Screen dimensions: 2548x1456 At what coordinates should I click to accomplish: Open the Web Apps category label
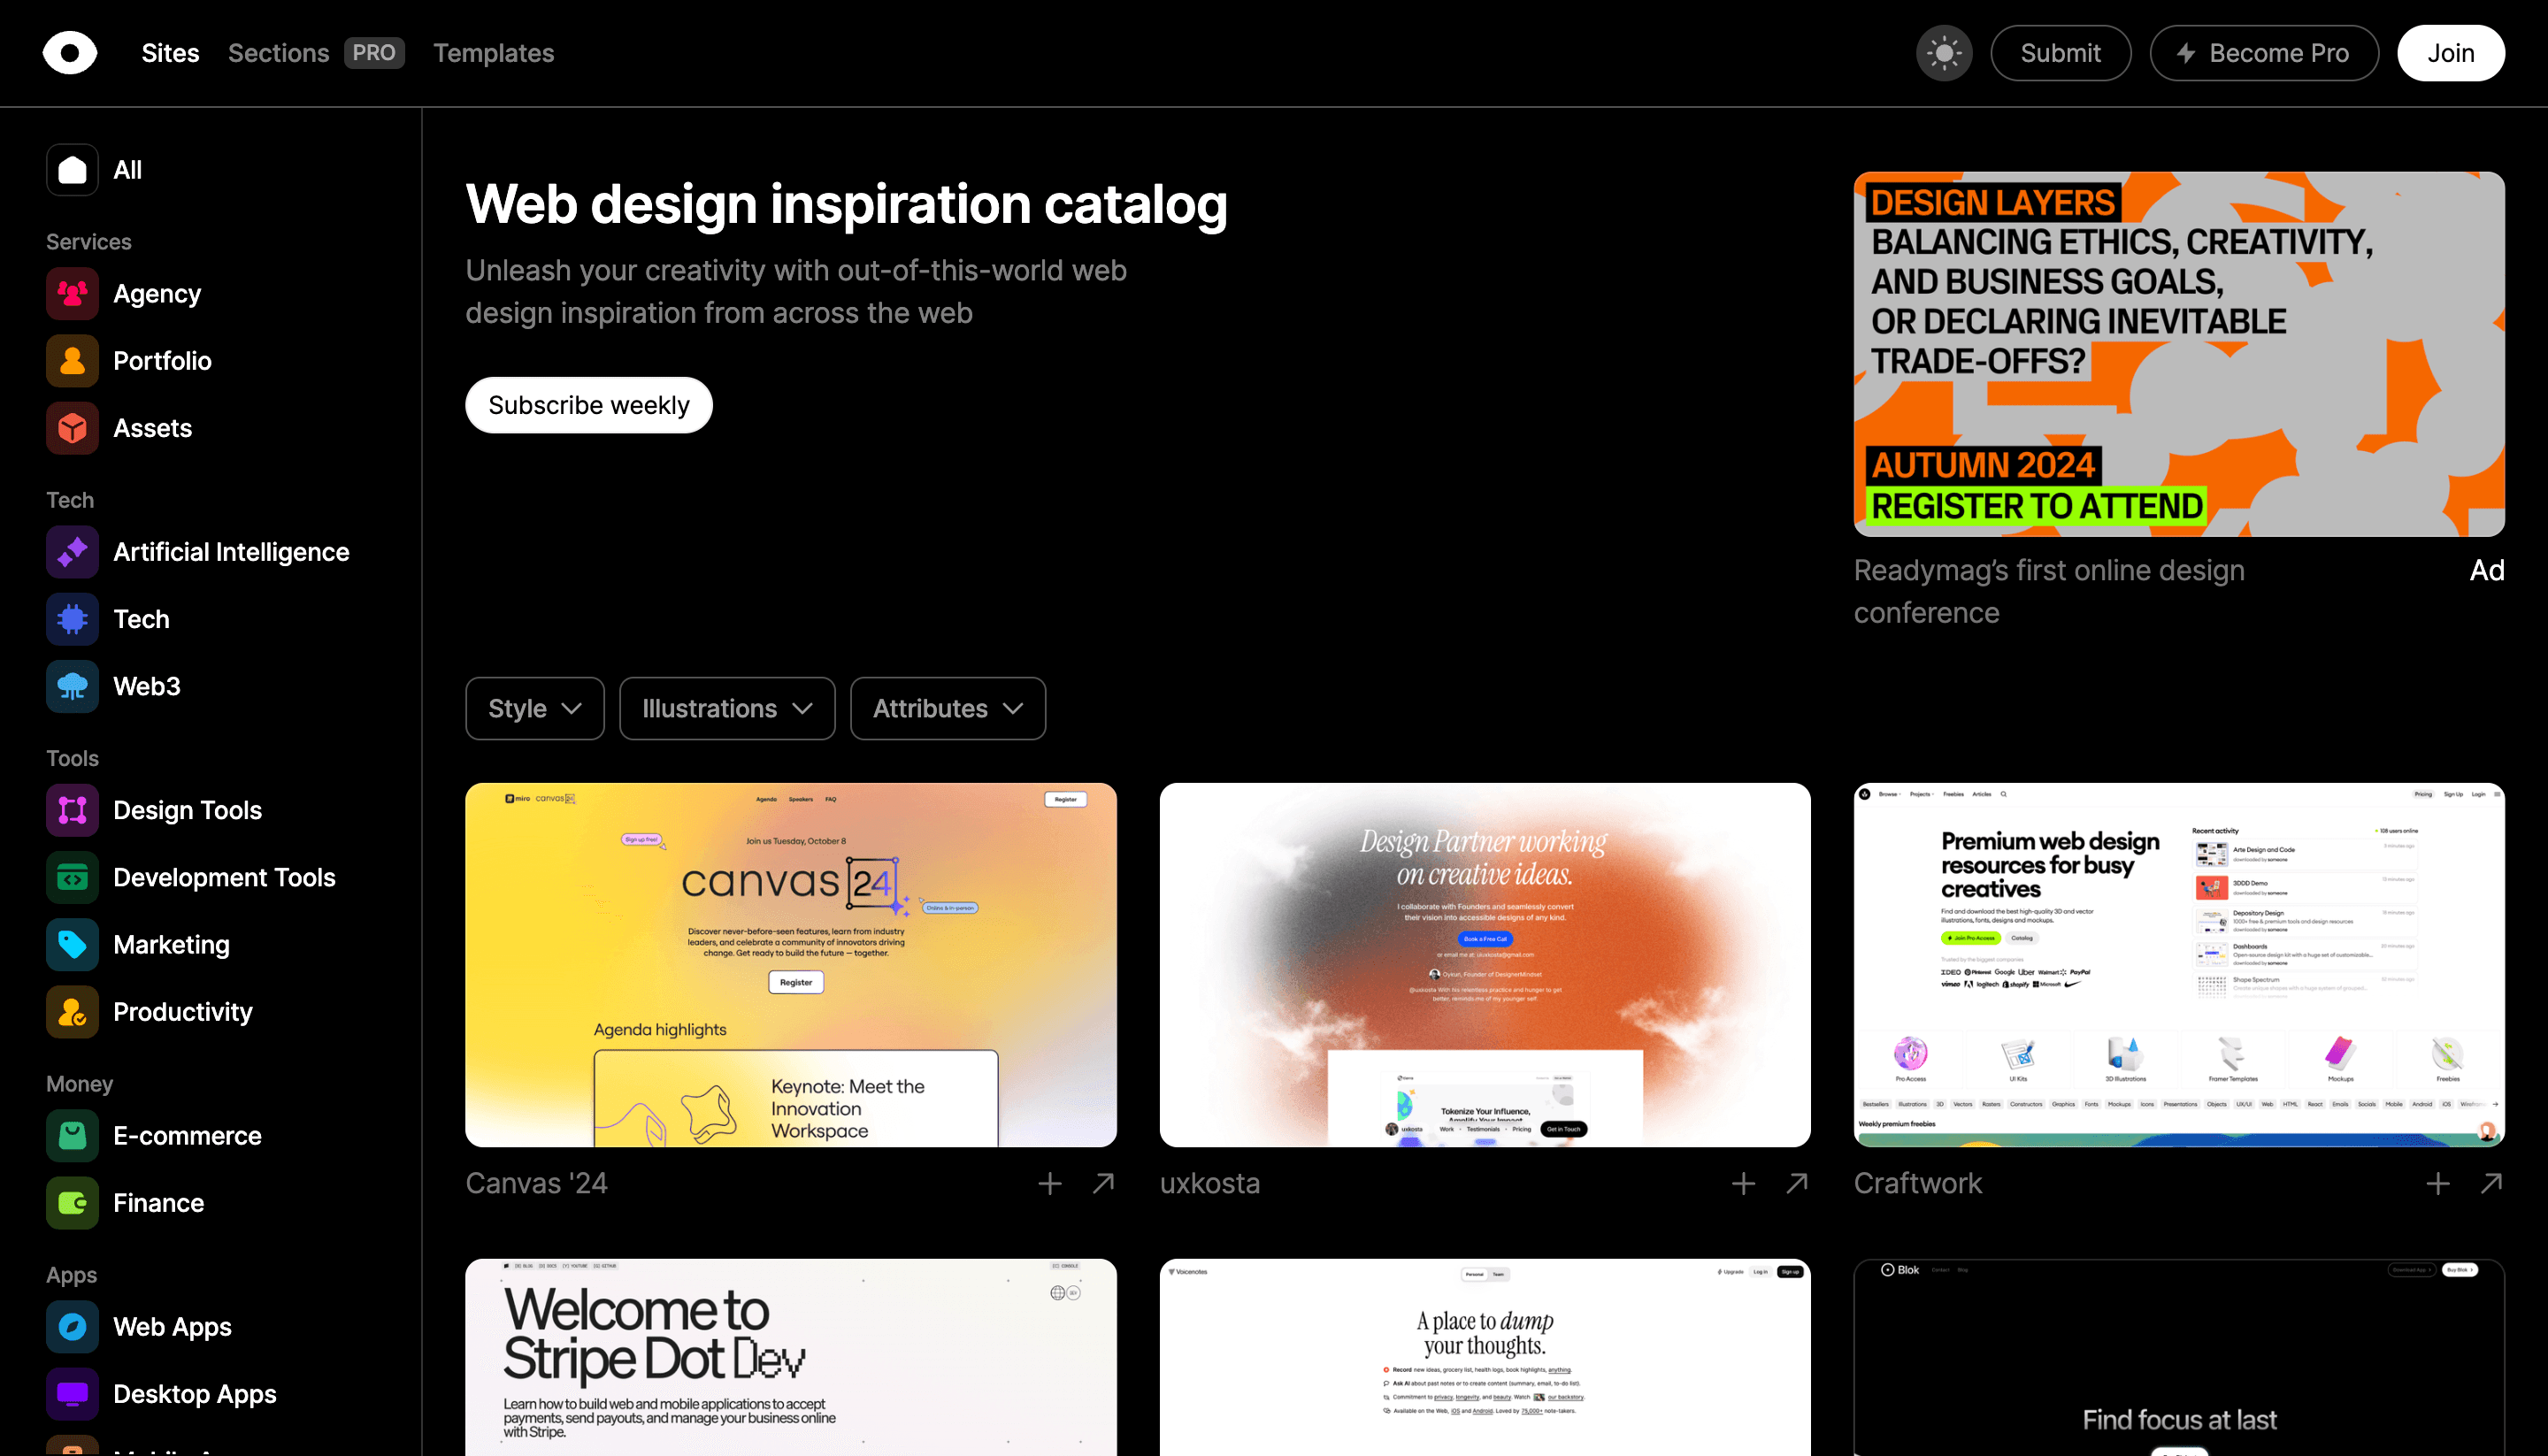pyautogui.click(x=172, y=1327)
